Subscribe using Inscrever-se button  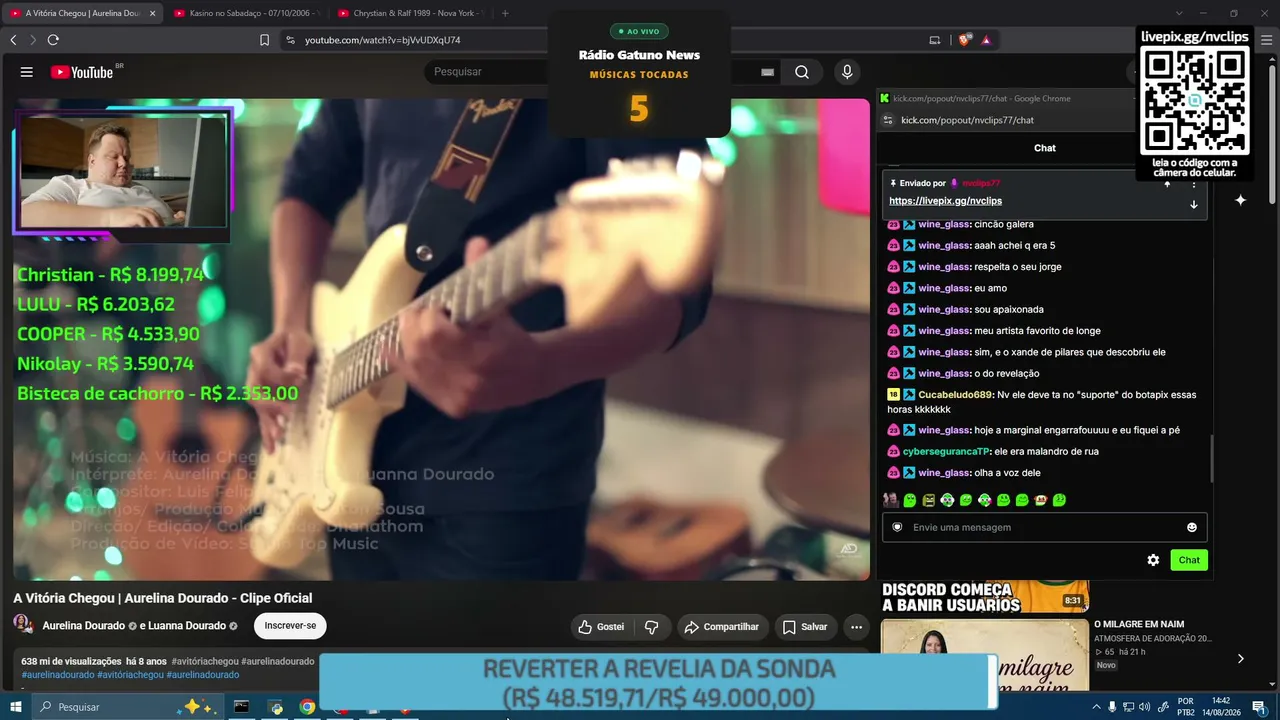point(290,626)
